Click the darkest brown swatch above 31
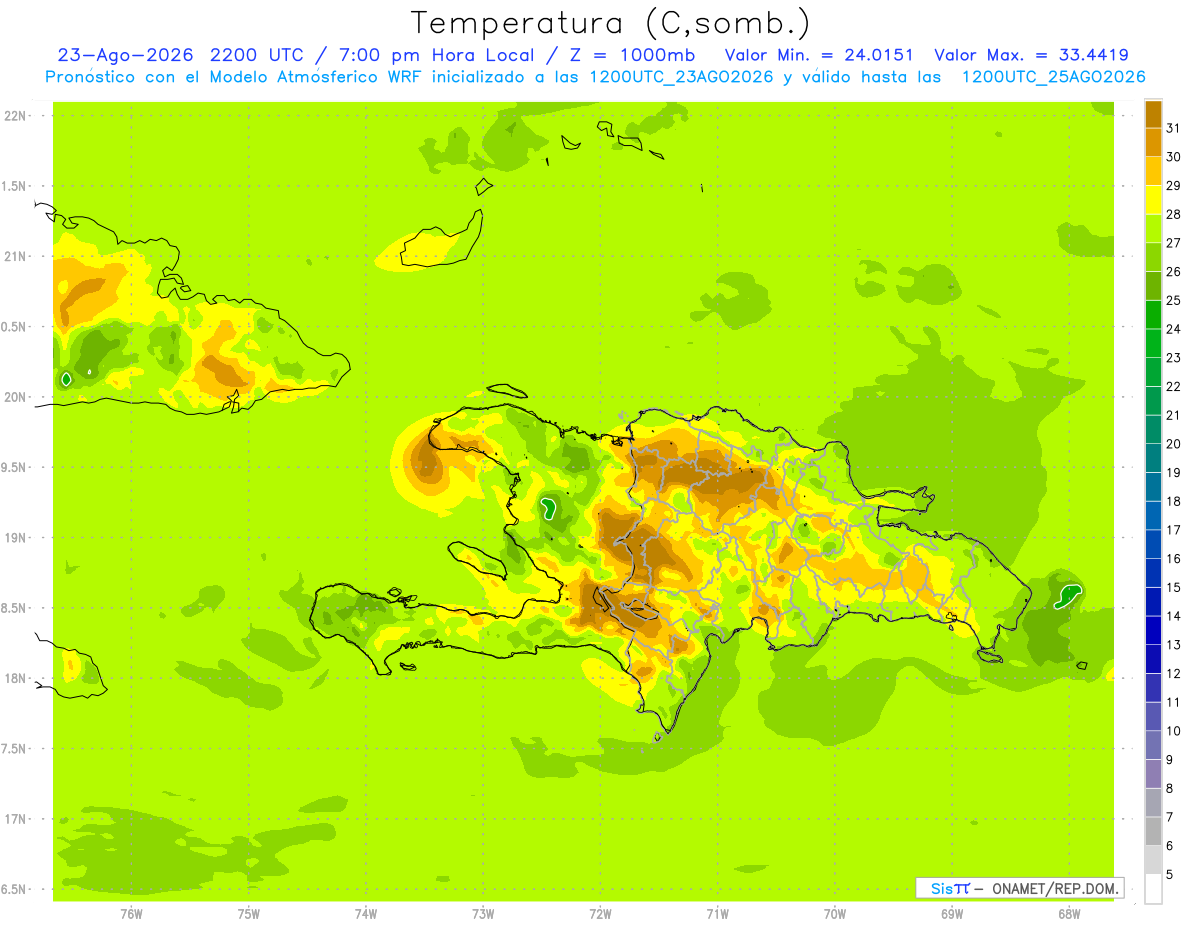The width and height of the screenshot is (1200, 927). [1153, 114]
